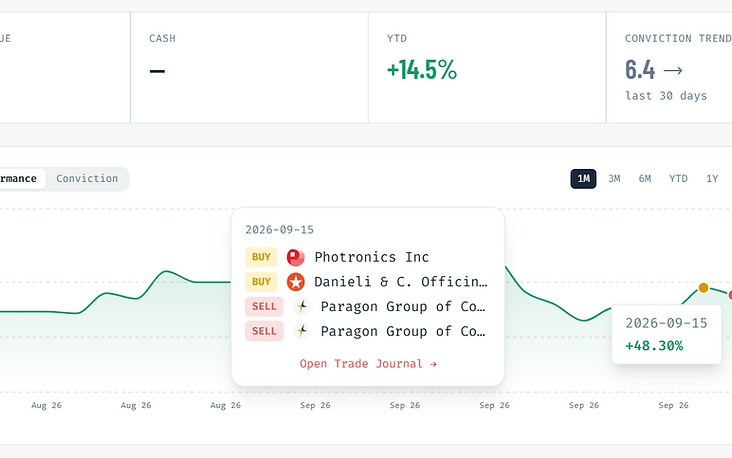Click the Danieli & C. star logo icon

point(296,282)
